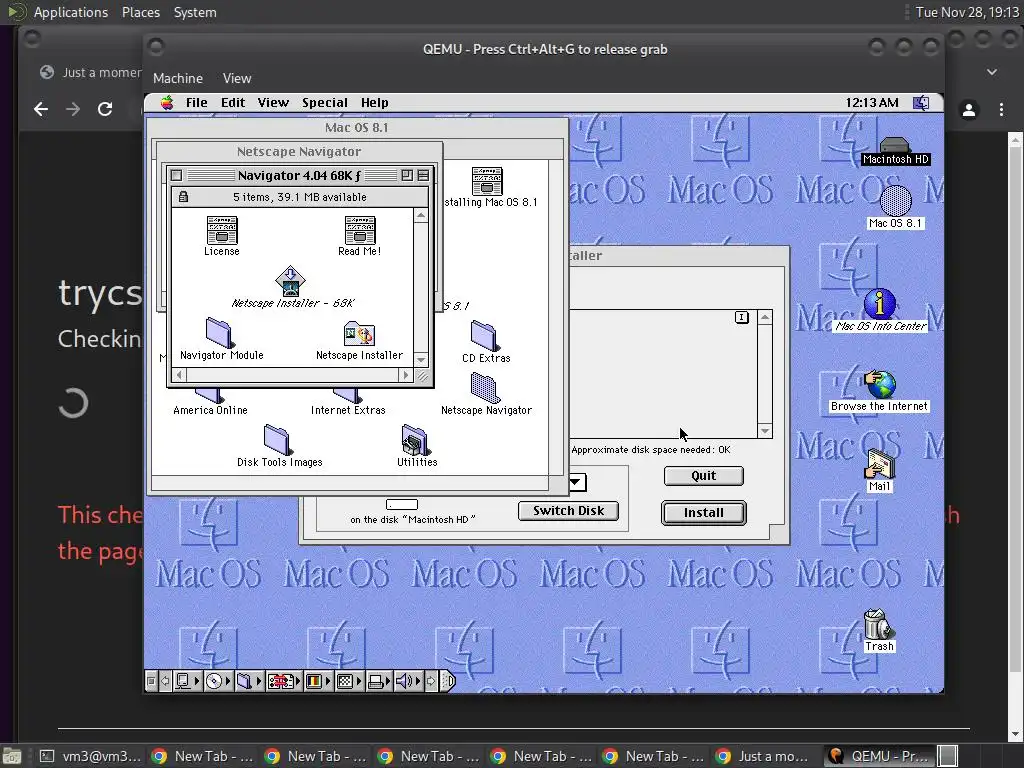The width and height of the screenshot is (1024, 768).
Task: Open the Places menu in top panel
Action: pyautogui.click(x=141, y=12)
